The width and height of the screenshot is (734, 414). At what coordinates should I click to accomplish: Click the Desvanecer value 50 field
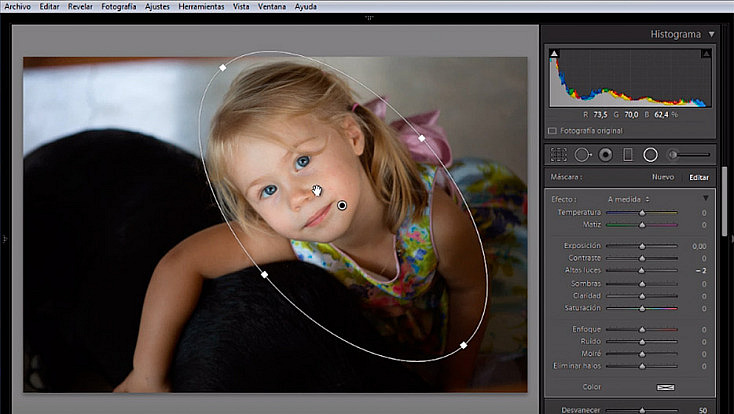point(703,410)
